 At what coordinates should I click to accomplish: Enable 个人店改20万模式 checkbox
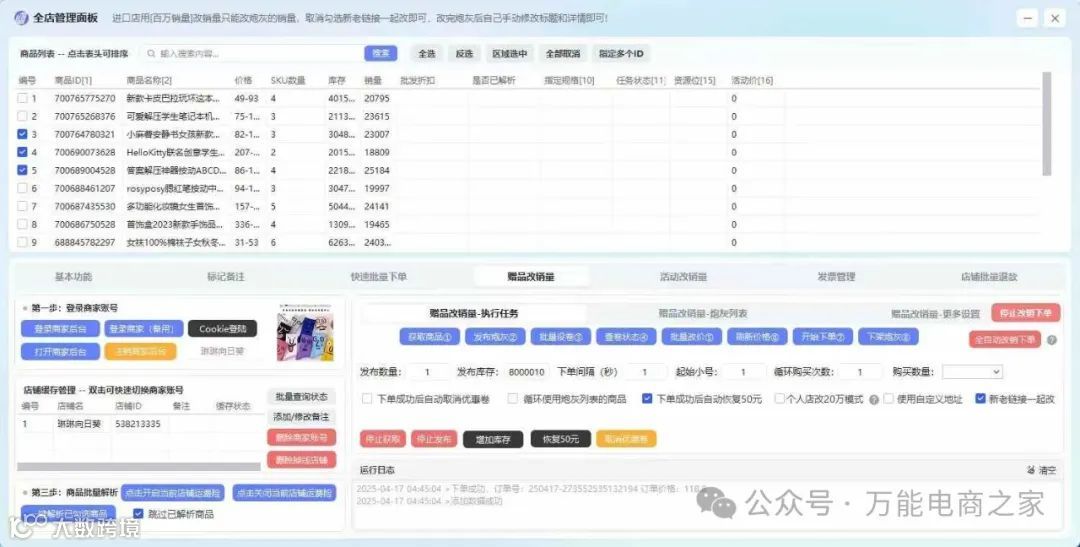tap(780, 398)
